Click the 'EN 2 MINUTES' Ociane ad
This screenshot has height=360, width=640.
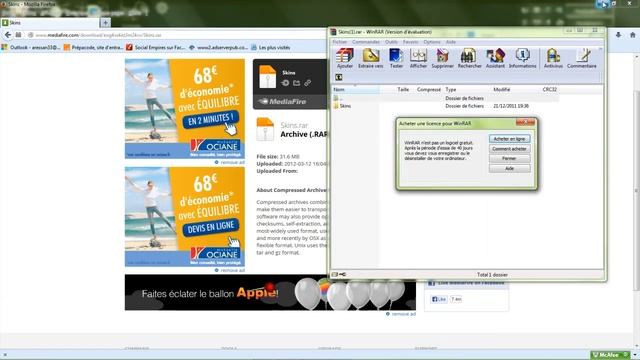pos(185,109)
